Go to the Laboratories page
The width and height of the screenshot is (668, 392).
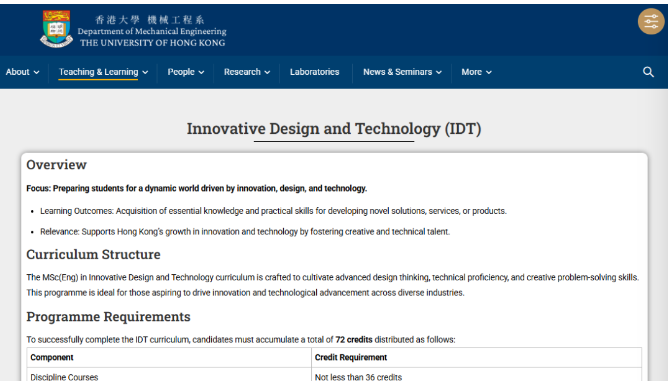[x=314, y=72]
